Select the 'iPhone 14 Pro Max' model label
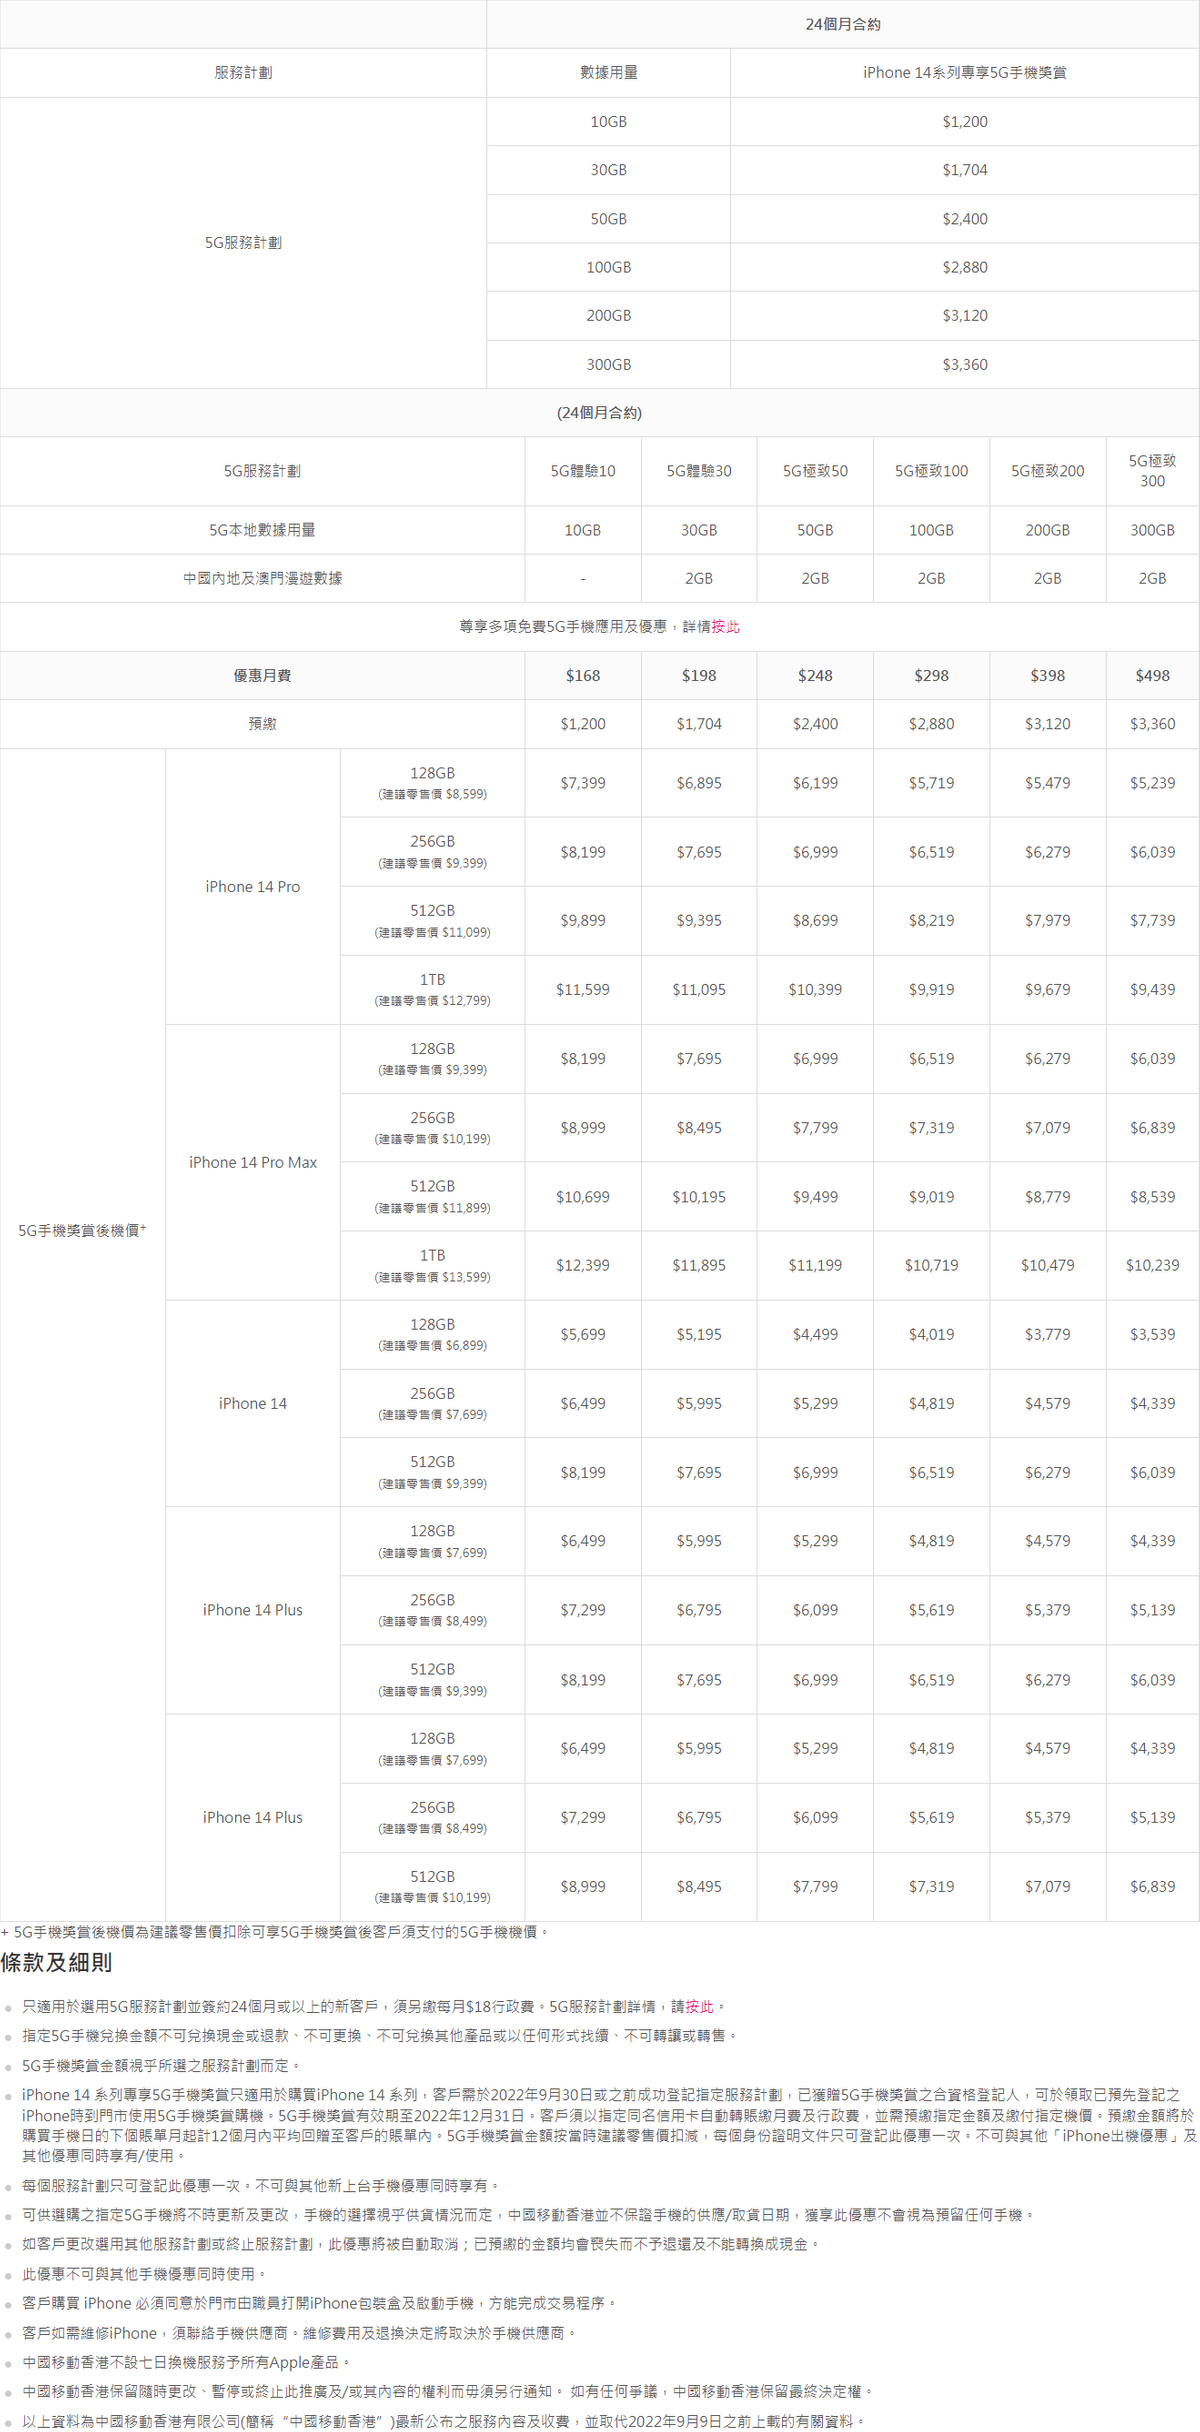This screenshot has width=1200, height=2432. (x=252, y=1162)
